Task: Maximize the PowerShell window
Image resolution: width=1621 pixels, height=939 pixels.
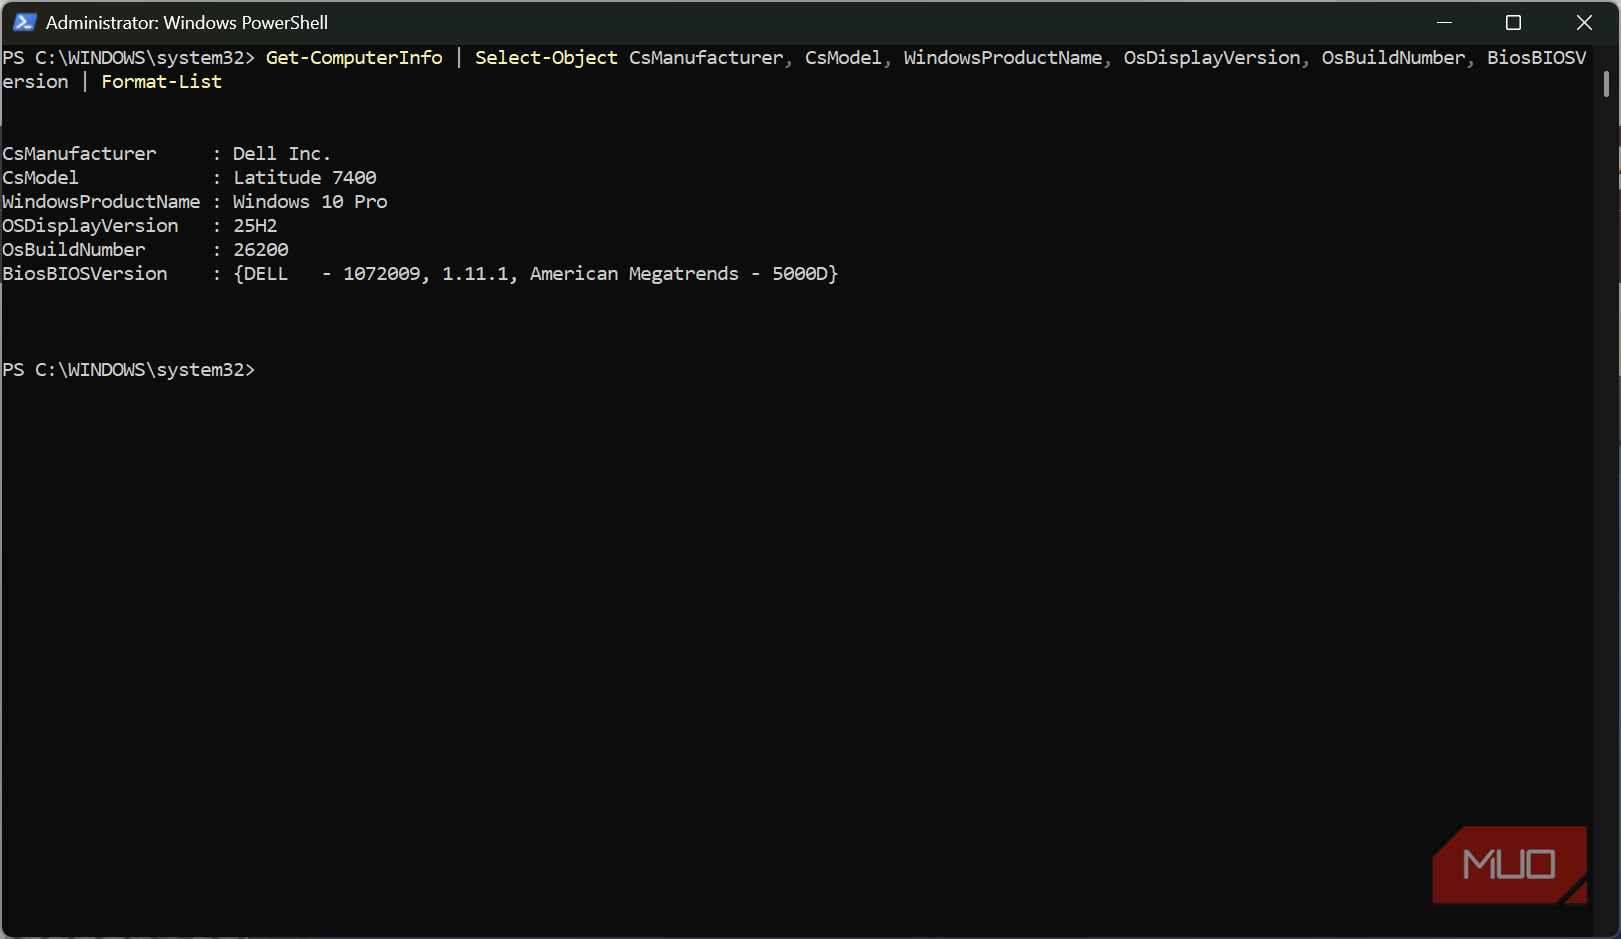Action: [x=1513, y=22]
